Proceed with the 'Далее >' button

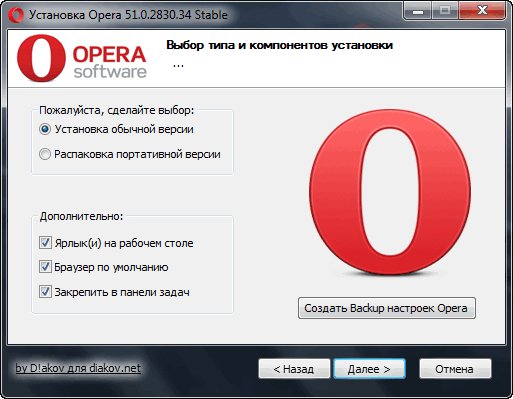369,369
